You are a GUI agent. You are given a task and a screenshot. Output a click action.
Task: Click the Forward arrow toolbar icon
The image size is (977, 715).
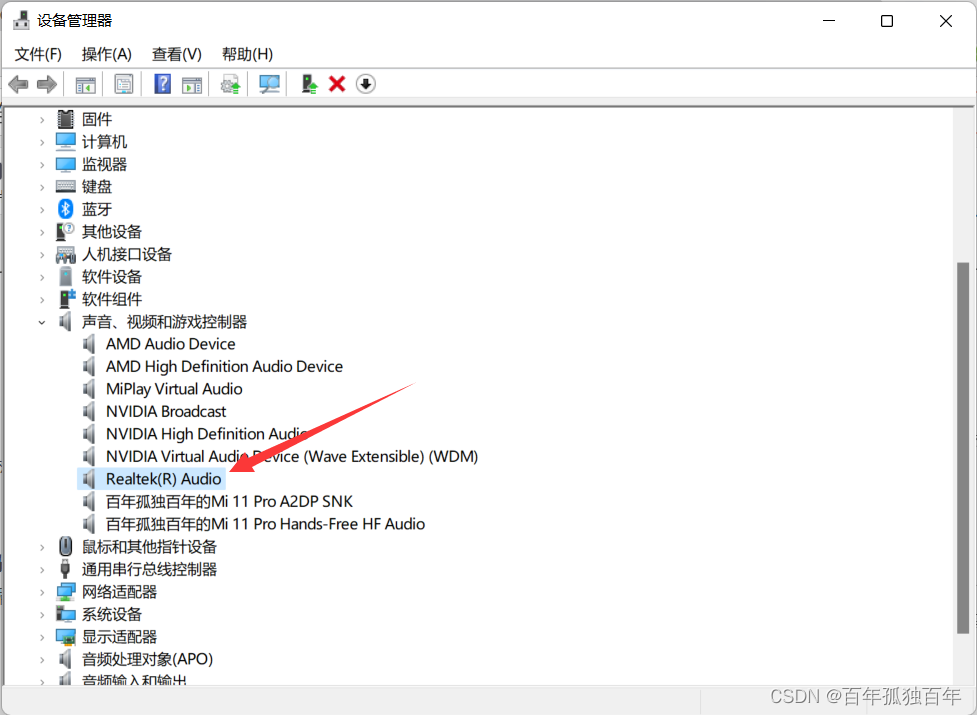pyautogui.click(x=47, y=84)
